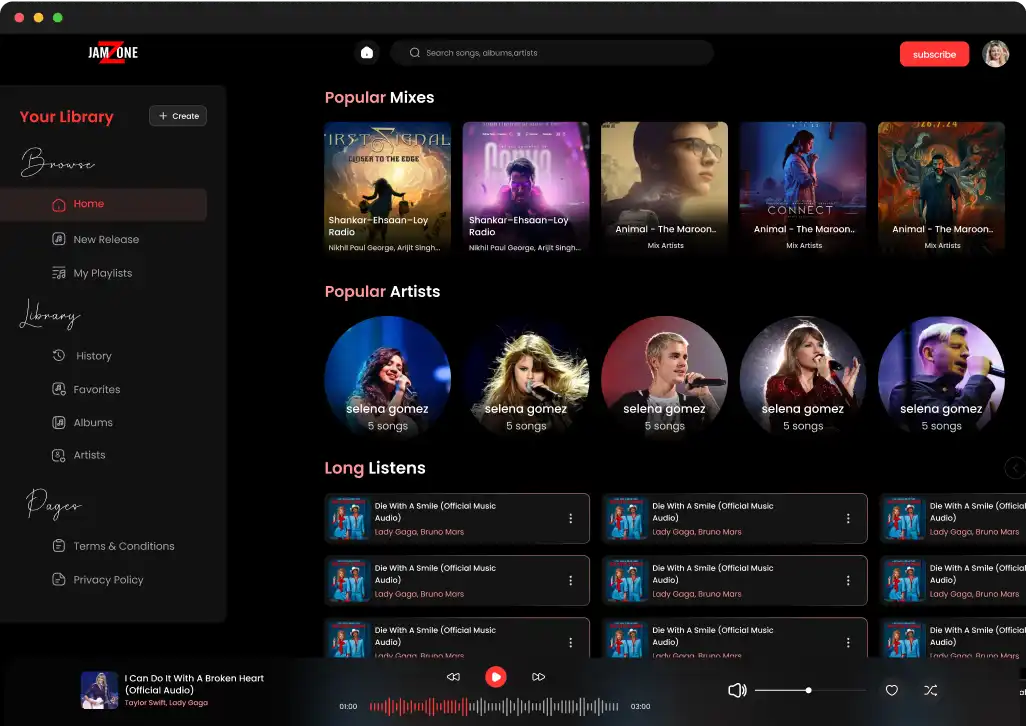Viewport: 1026px width, 726px height.
Task: Open fifth artist in purple lighting
Action: tap(941, 377)
